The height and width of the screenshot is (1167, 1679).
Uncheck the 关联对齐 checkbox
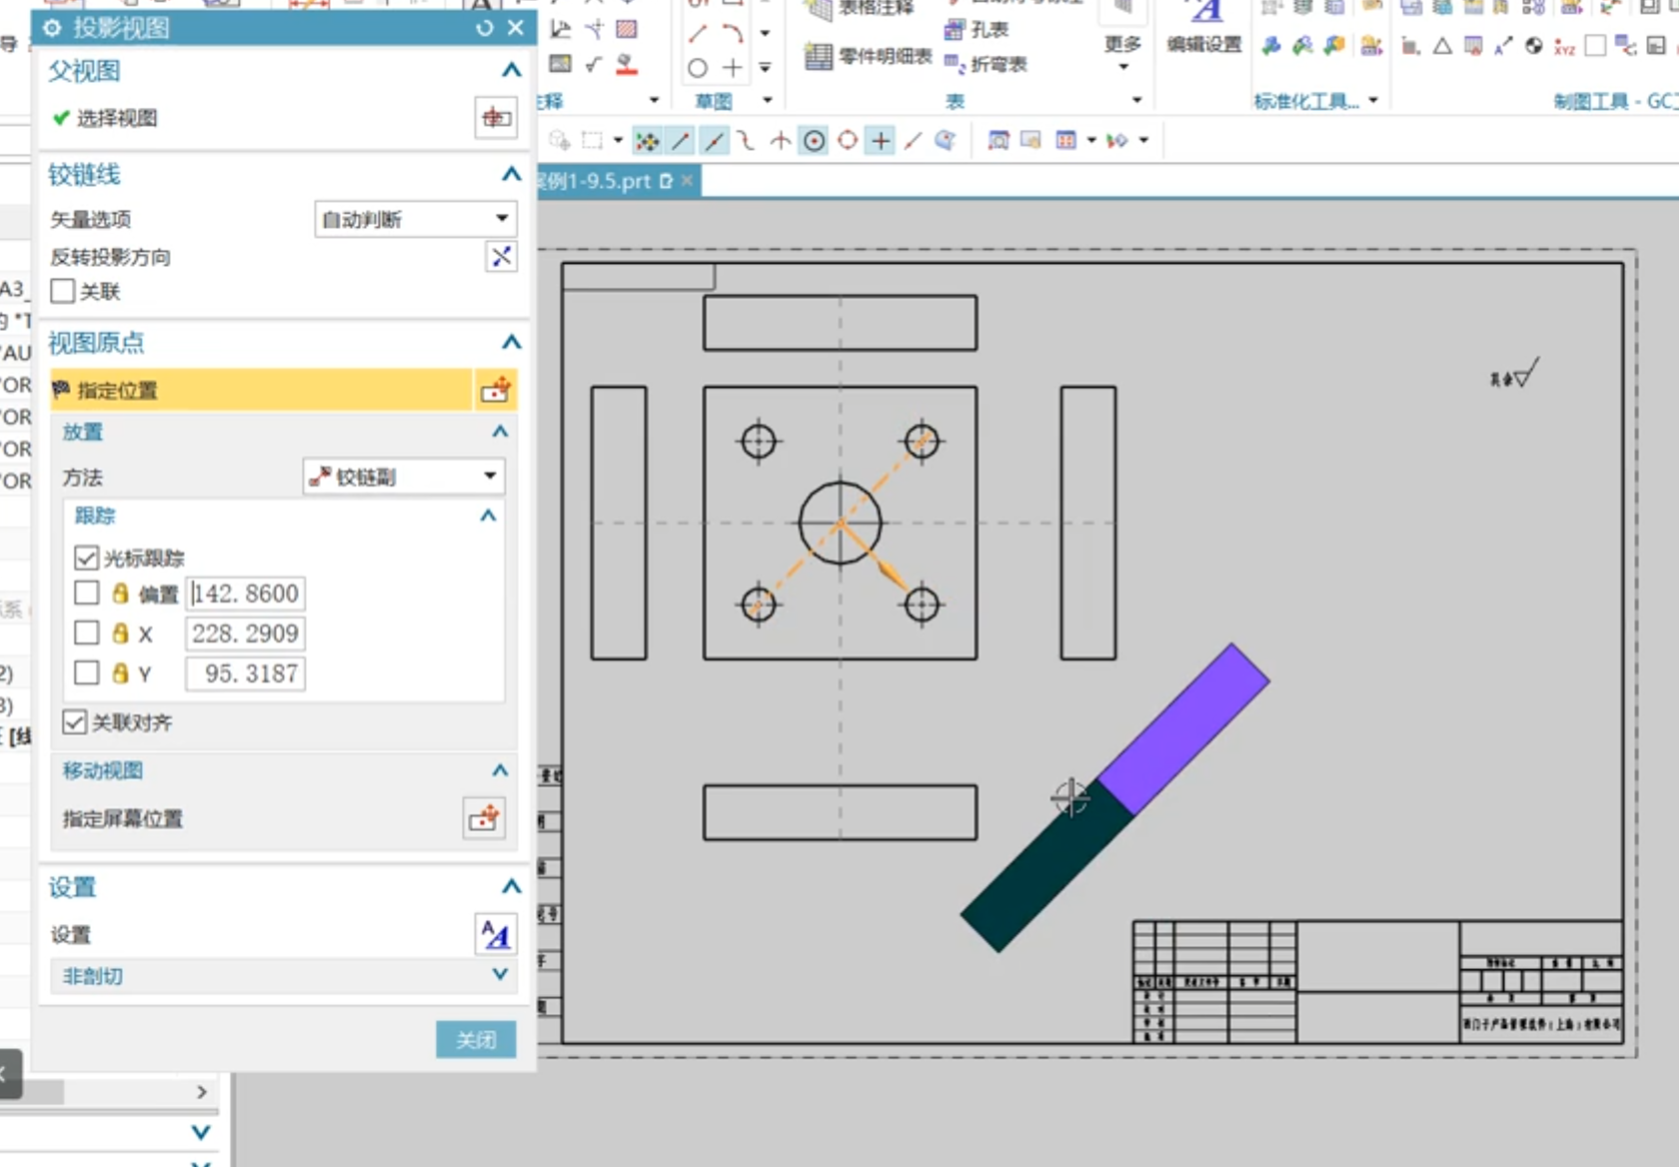(x=75, y=722)
